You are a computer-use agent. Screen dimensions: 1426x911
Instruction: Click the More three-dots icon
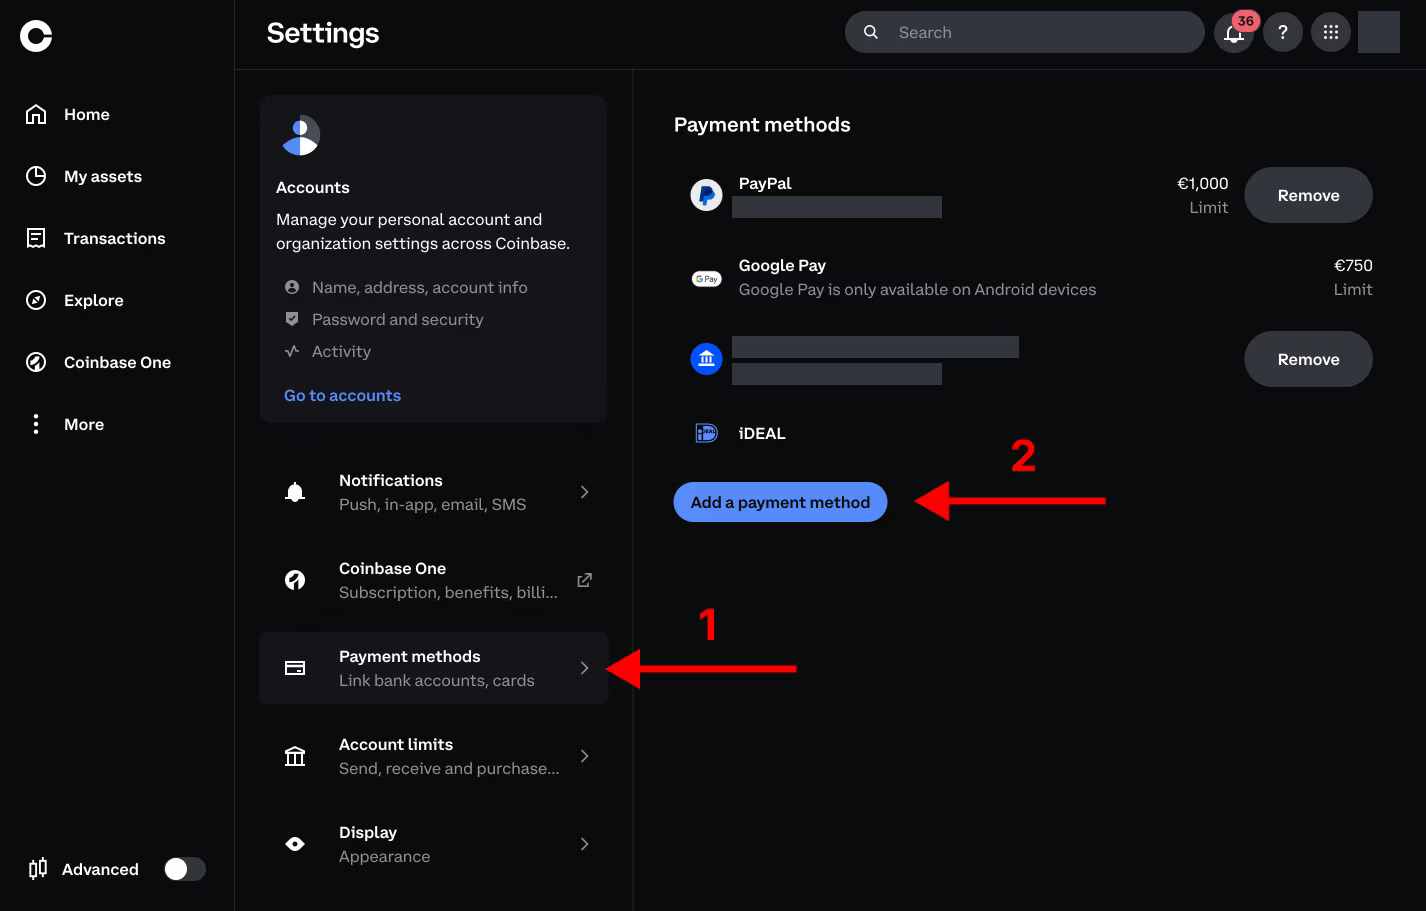coord(36,424)
